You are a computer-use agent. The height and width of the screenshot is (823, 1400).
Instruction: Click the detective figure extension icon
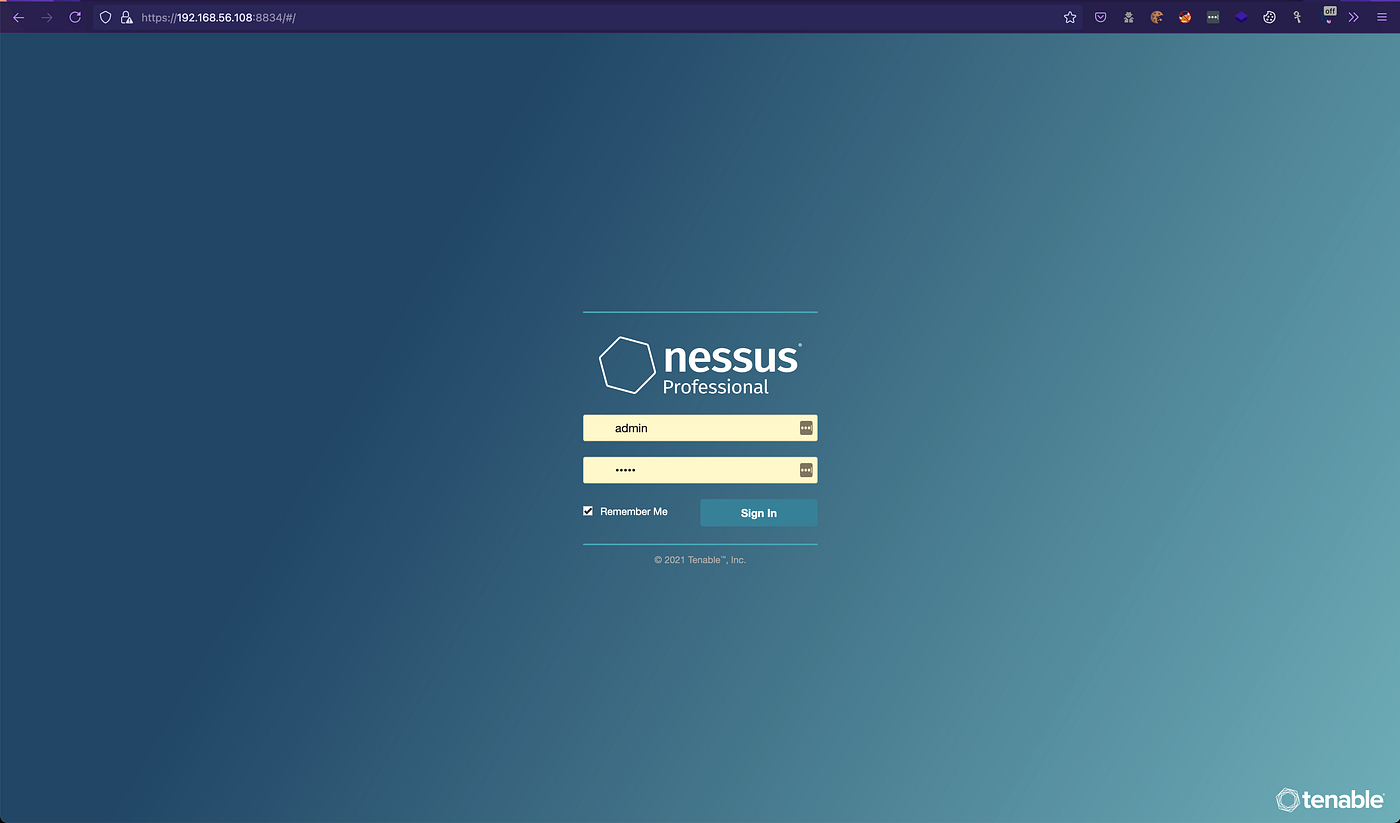1128,17
